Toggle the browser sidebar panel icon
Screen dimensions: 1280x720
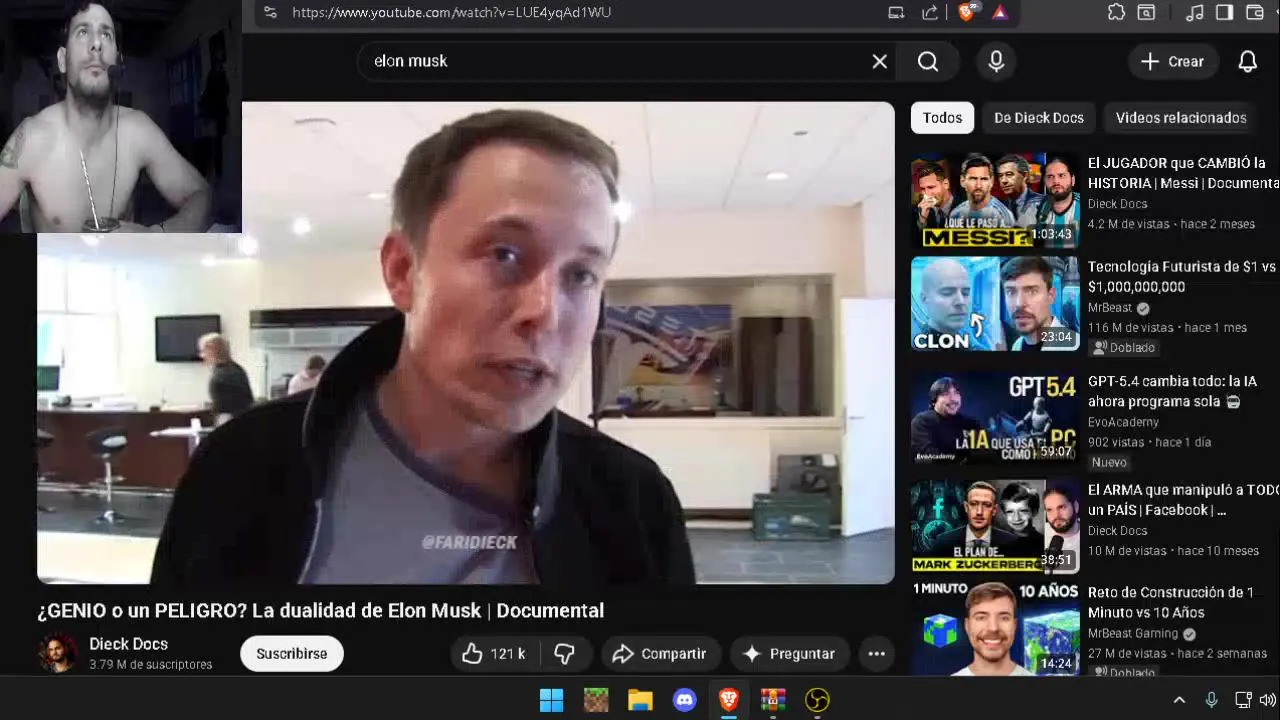click(1224, 12)
